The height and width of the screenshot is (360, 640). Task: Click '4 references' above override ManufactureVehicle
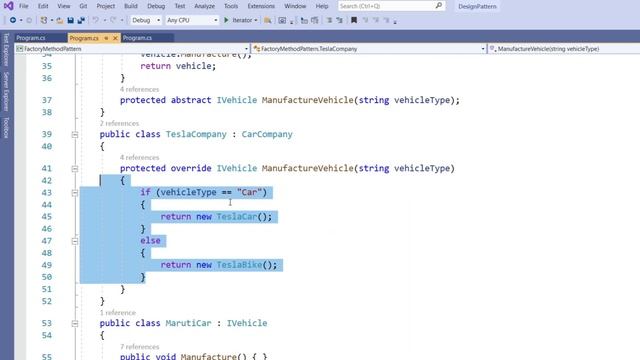139,158
